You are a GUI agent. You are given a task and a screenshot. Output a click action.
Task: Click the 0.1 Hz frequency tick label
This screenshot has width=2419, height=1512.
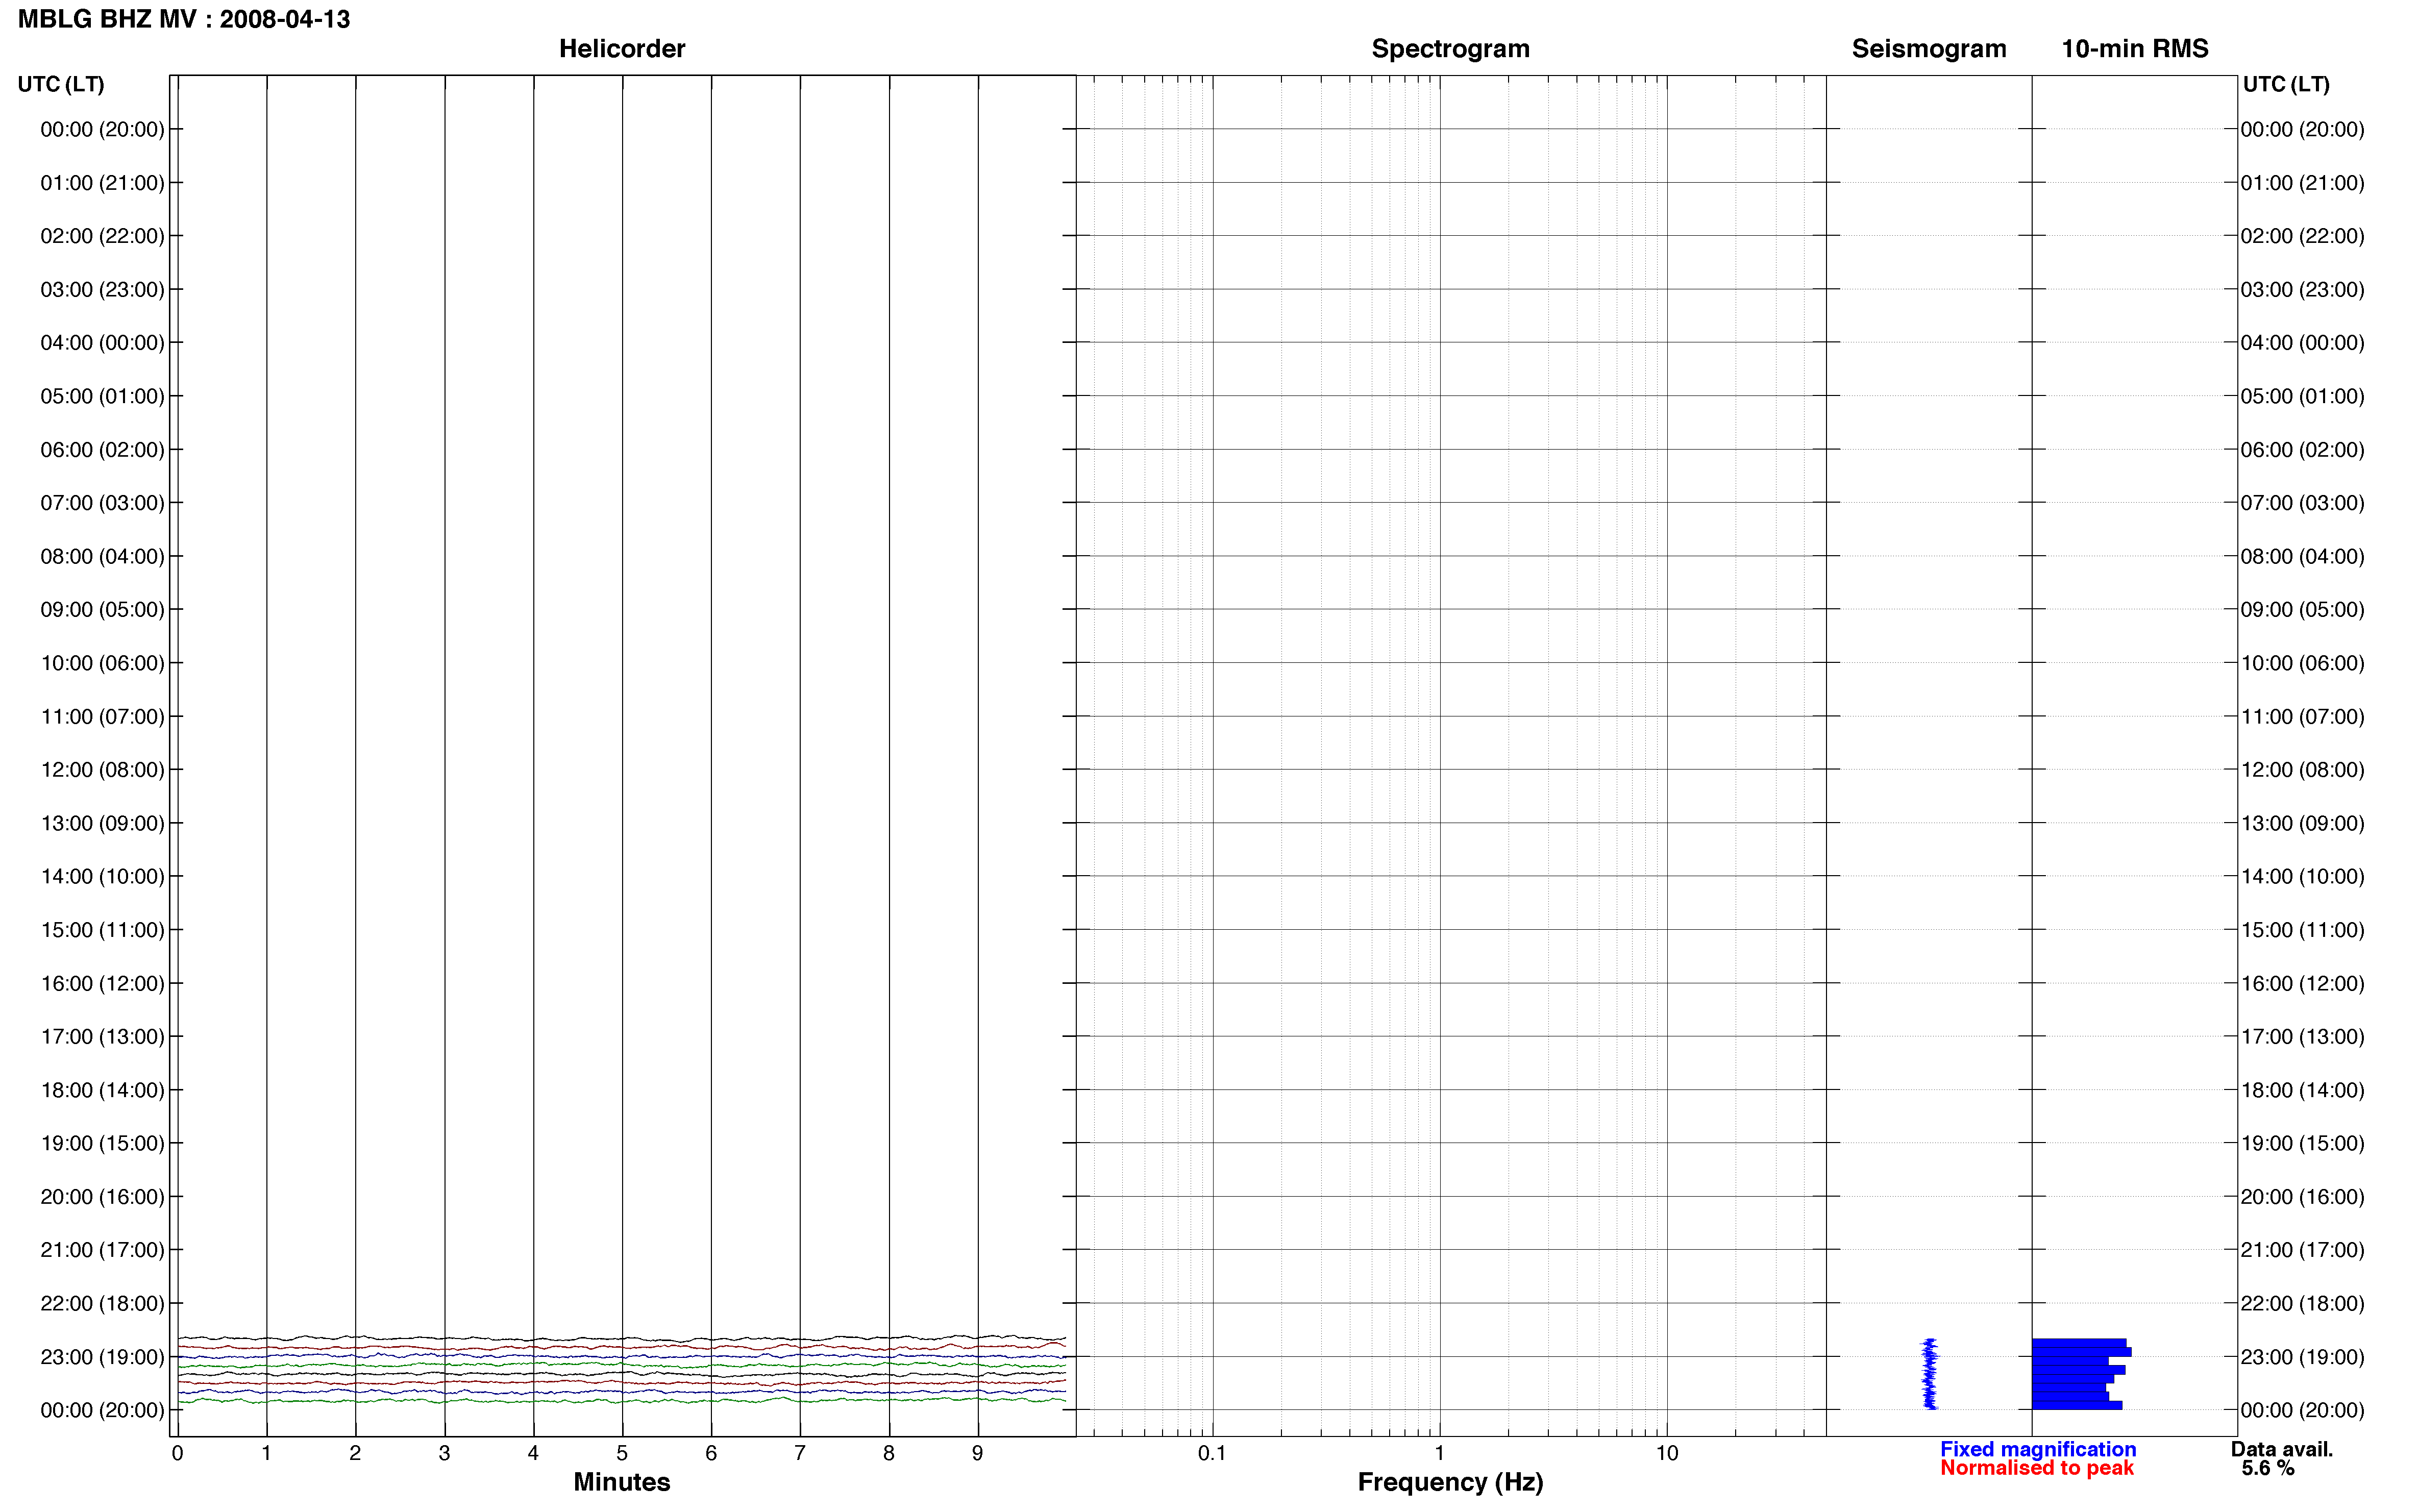1212,1453
